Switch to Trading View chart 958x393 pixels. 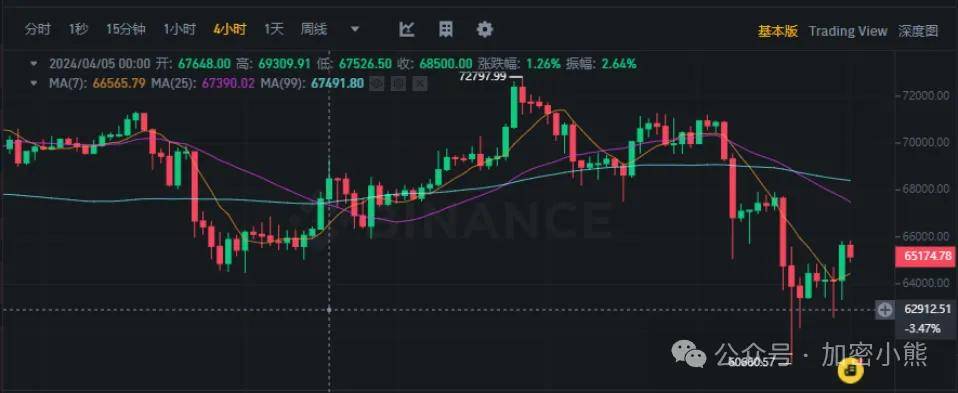pos(847,31)
